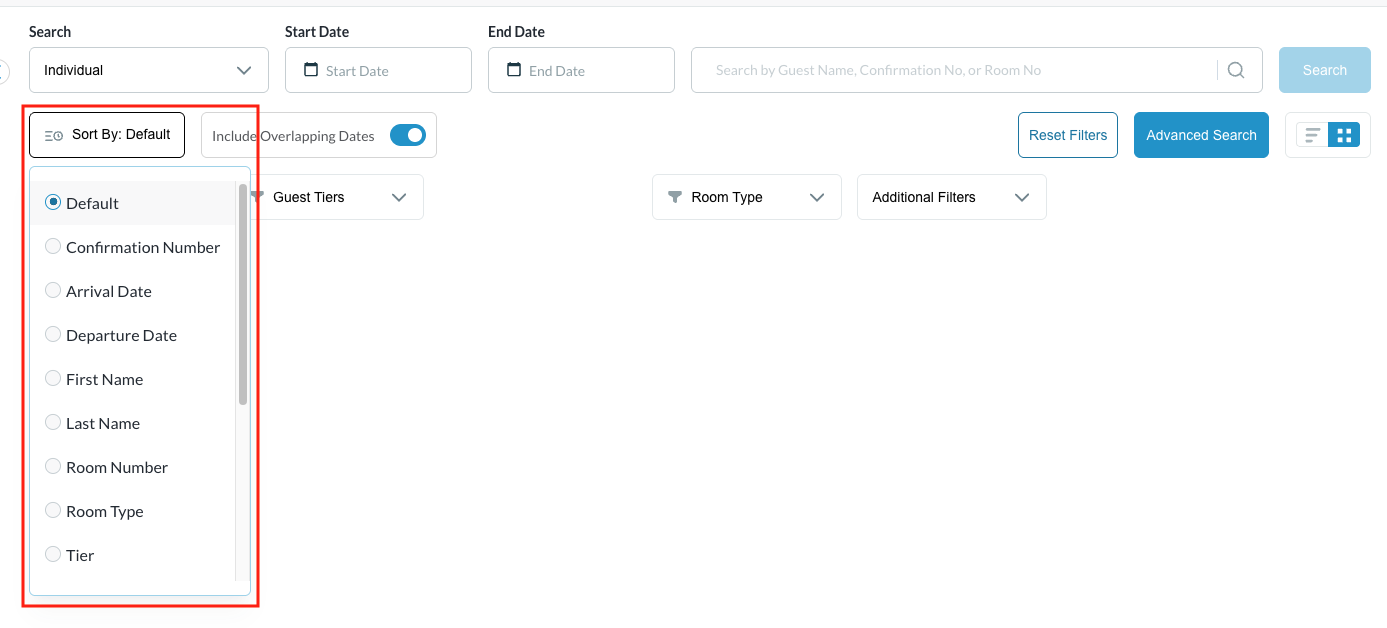
Task: Toggle Include Overlapping Dates switch
Action: (x=408, y=135)
